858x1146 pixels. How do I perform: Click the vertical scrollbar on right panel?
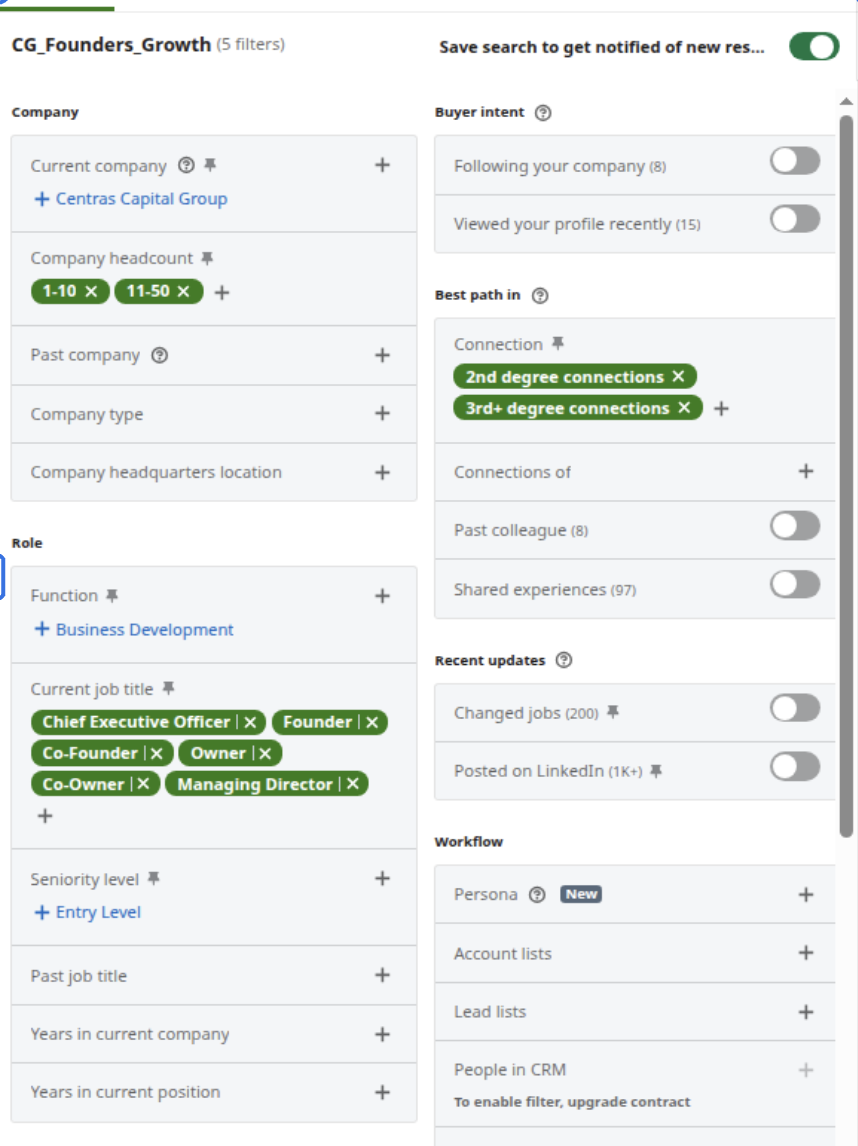click(846, 475)
